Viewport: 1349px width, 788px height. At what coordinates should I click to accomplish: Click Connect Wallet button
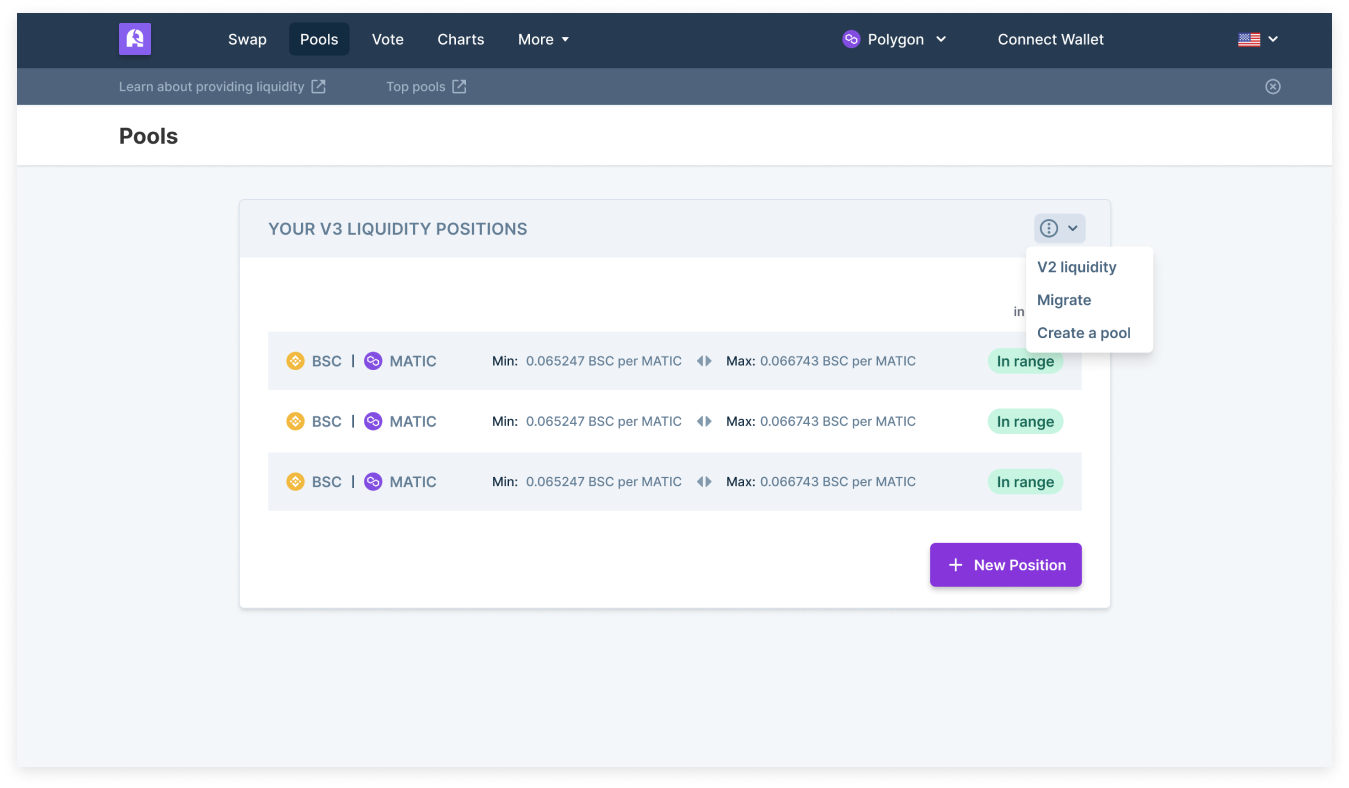click(1051, 39)
